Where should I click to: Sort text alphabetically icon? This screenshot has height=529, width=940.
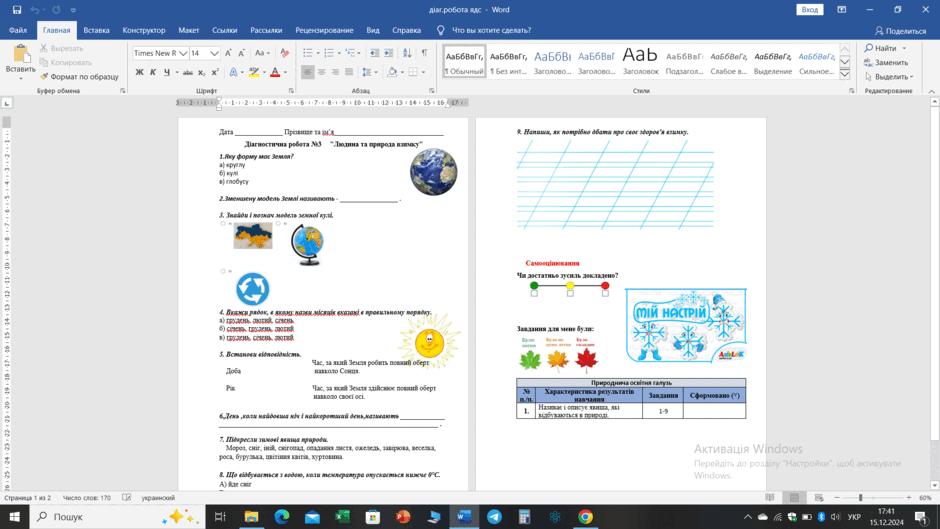tap(407, 53)
